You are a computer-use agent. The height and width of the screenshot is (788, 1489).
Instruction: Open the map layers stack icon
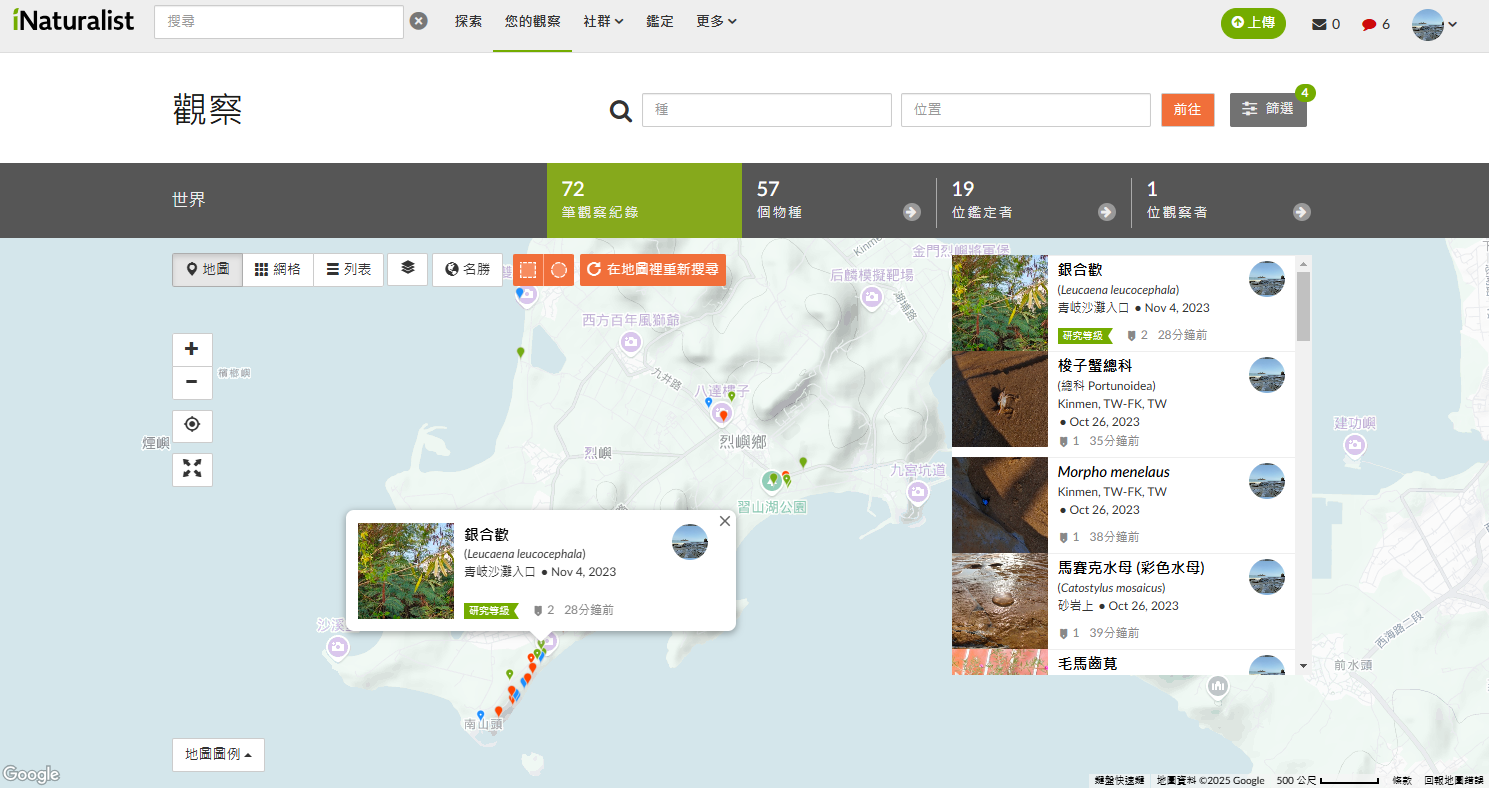tap(407, 269)
